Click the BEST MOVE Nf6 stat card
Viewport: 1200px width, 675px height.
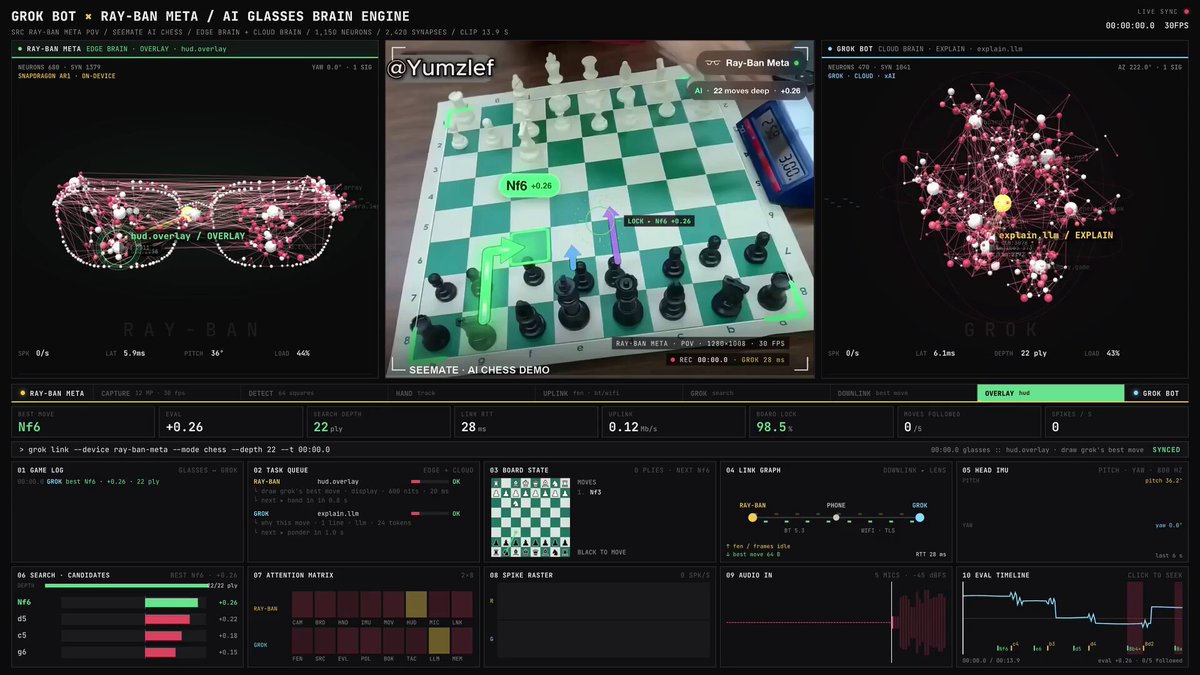(x=82, y=422)
